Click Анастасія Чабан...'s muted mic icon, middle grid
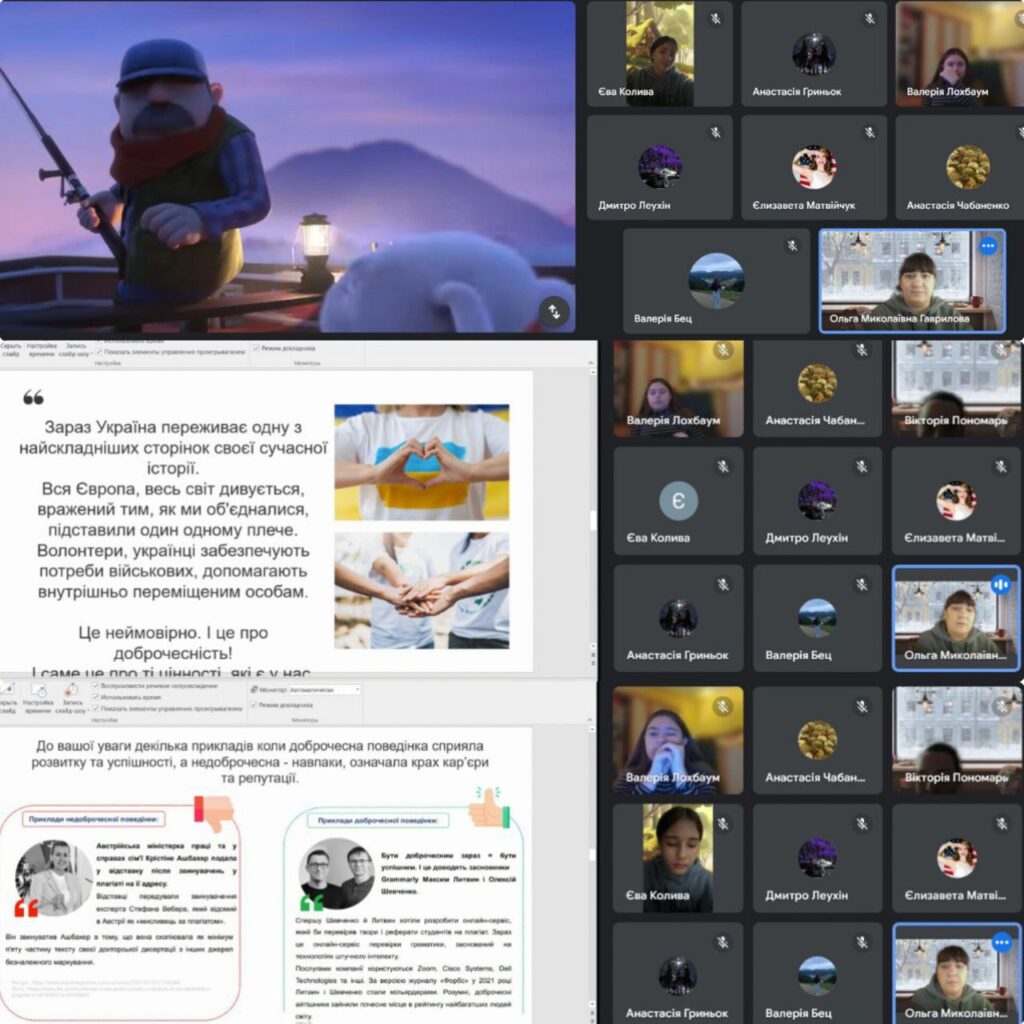This screenshot has height=1024, width=1024. (x=862, y=351)
